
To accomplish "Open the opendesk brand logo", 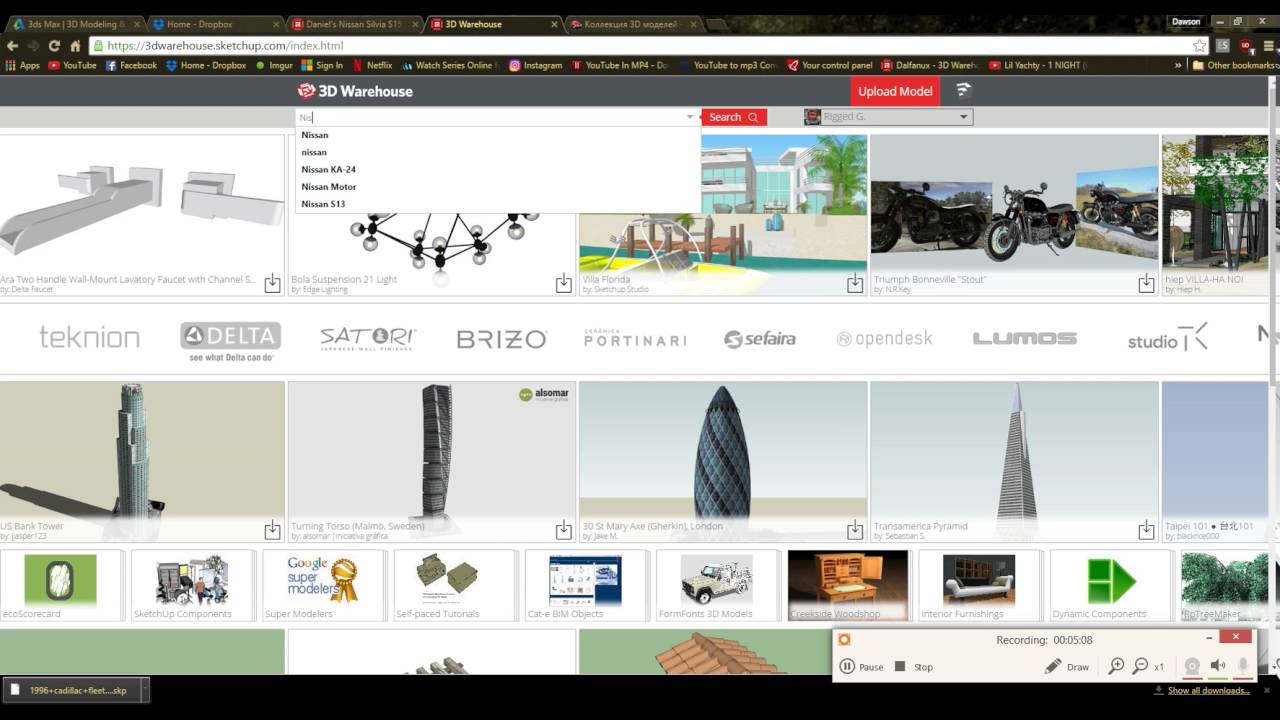I will click(884, 339).
